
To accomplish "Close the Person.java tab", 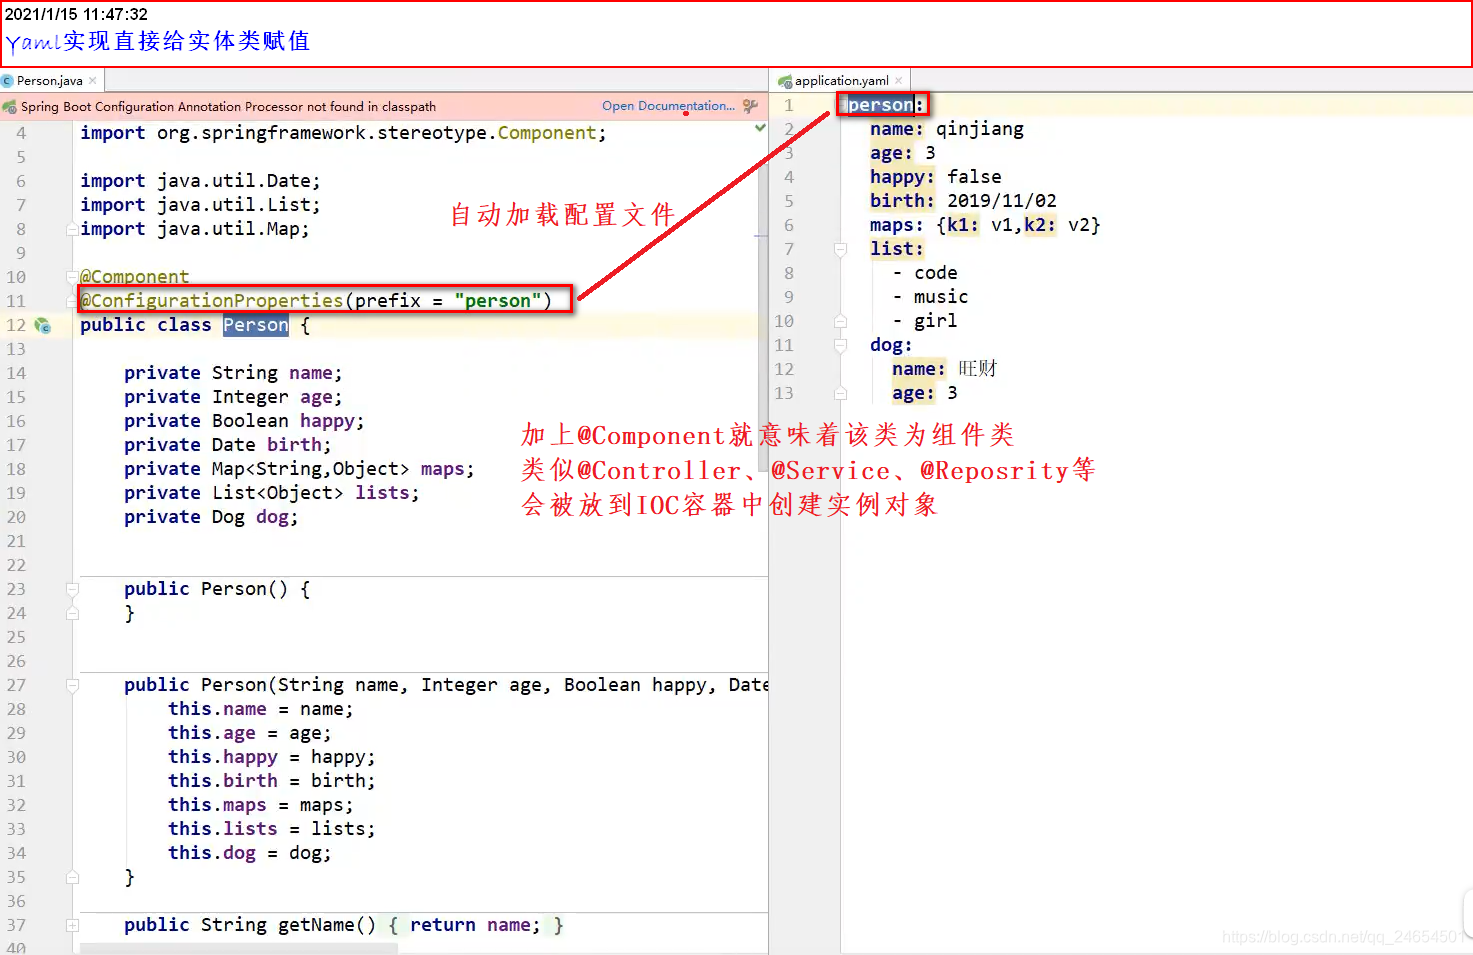I will [x=93, y=81].
